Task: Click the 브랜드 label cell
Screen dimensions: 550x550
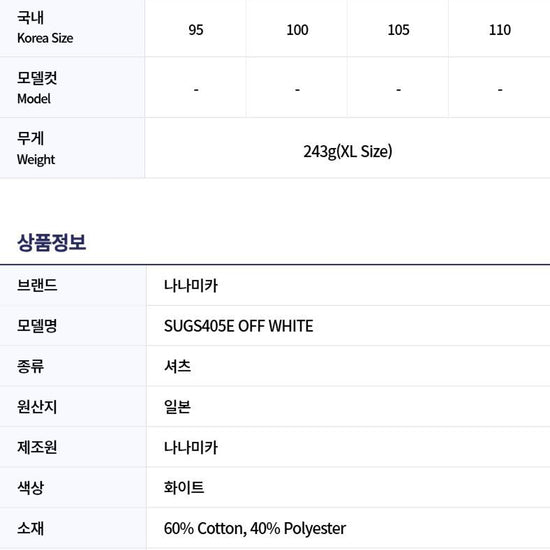Action: pos(73,285)
